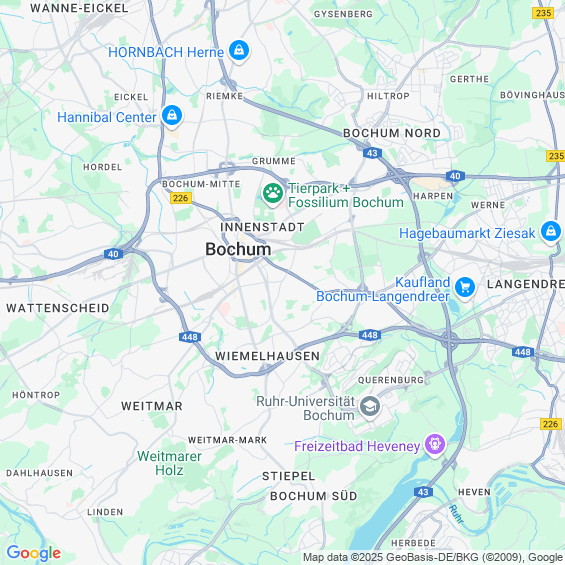Click the Google logo
Viewport: 565px width, 565px height.
[34, 553]
